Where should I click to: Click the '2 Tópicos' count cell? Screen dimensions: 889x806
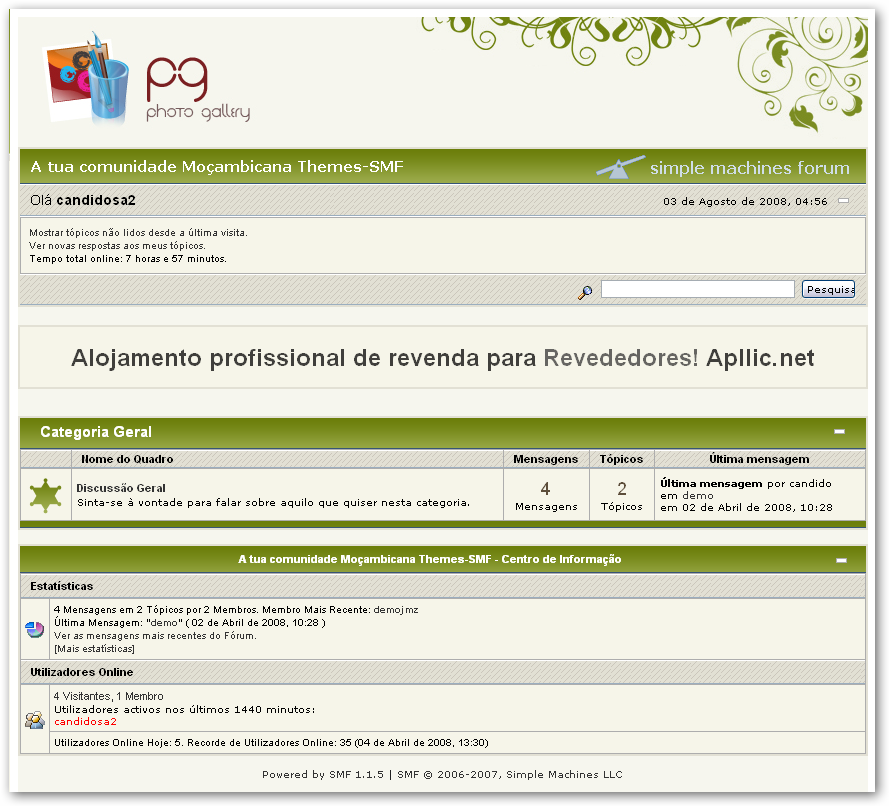tap(622, 495)
